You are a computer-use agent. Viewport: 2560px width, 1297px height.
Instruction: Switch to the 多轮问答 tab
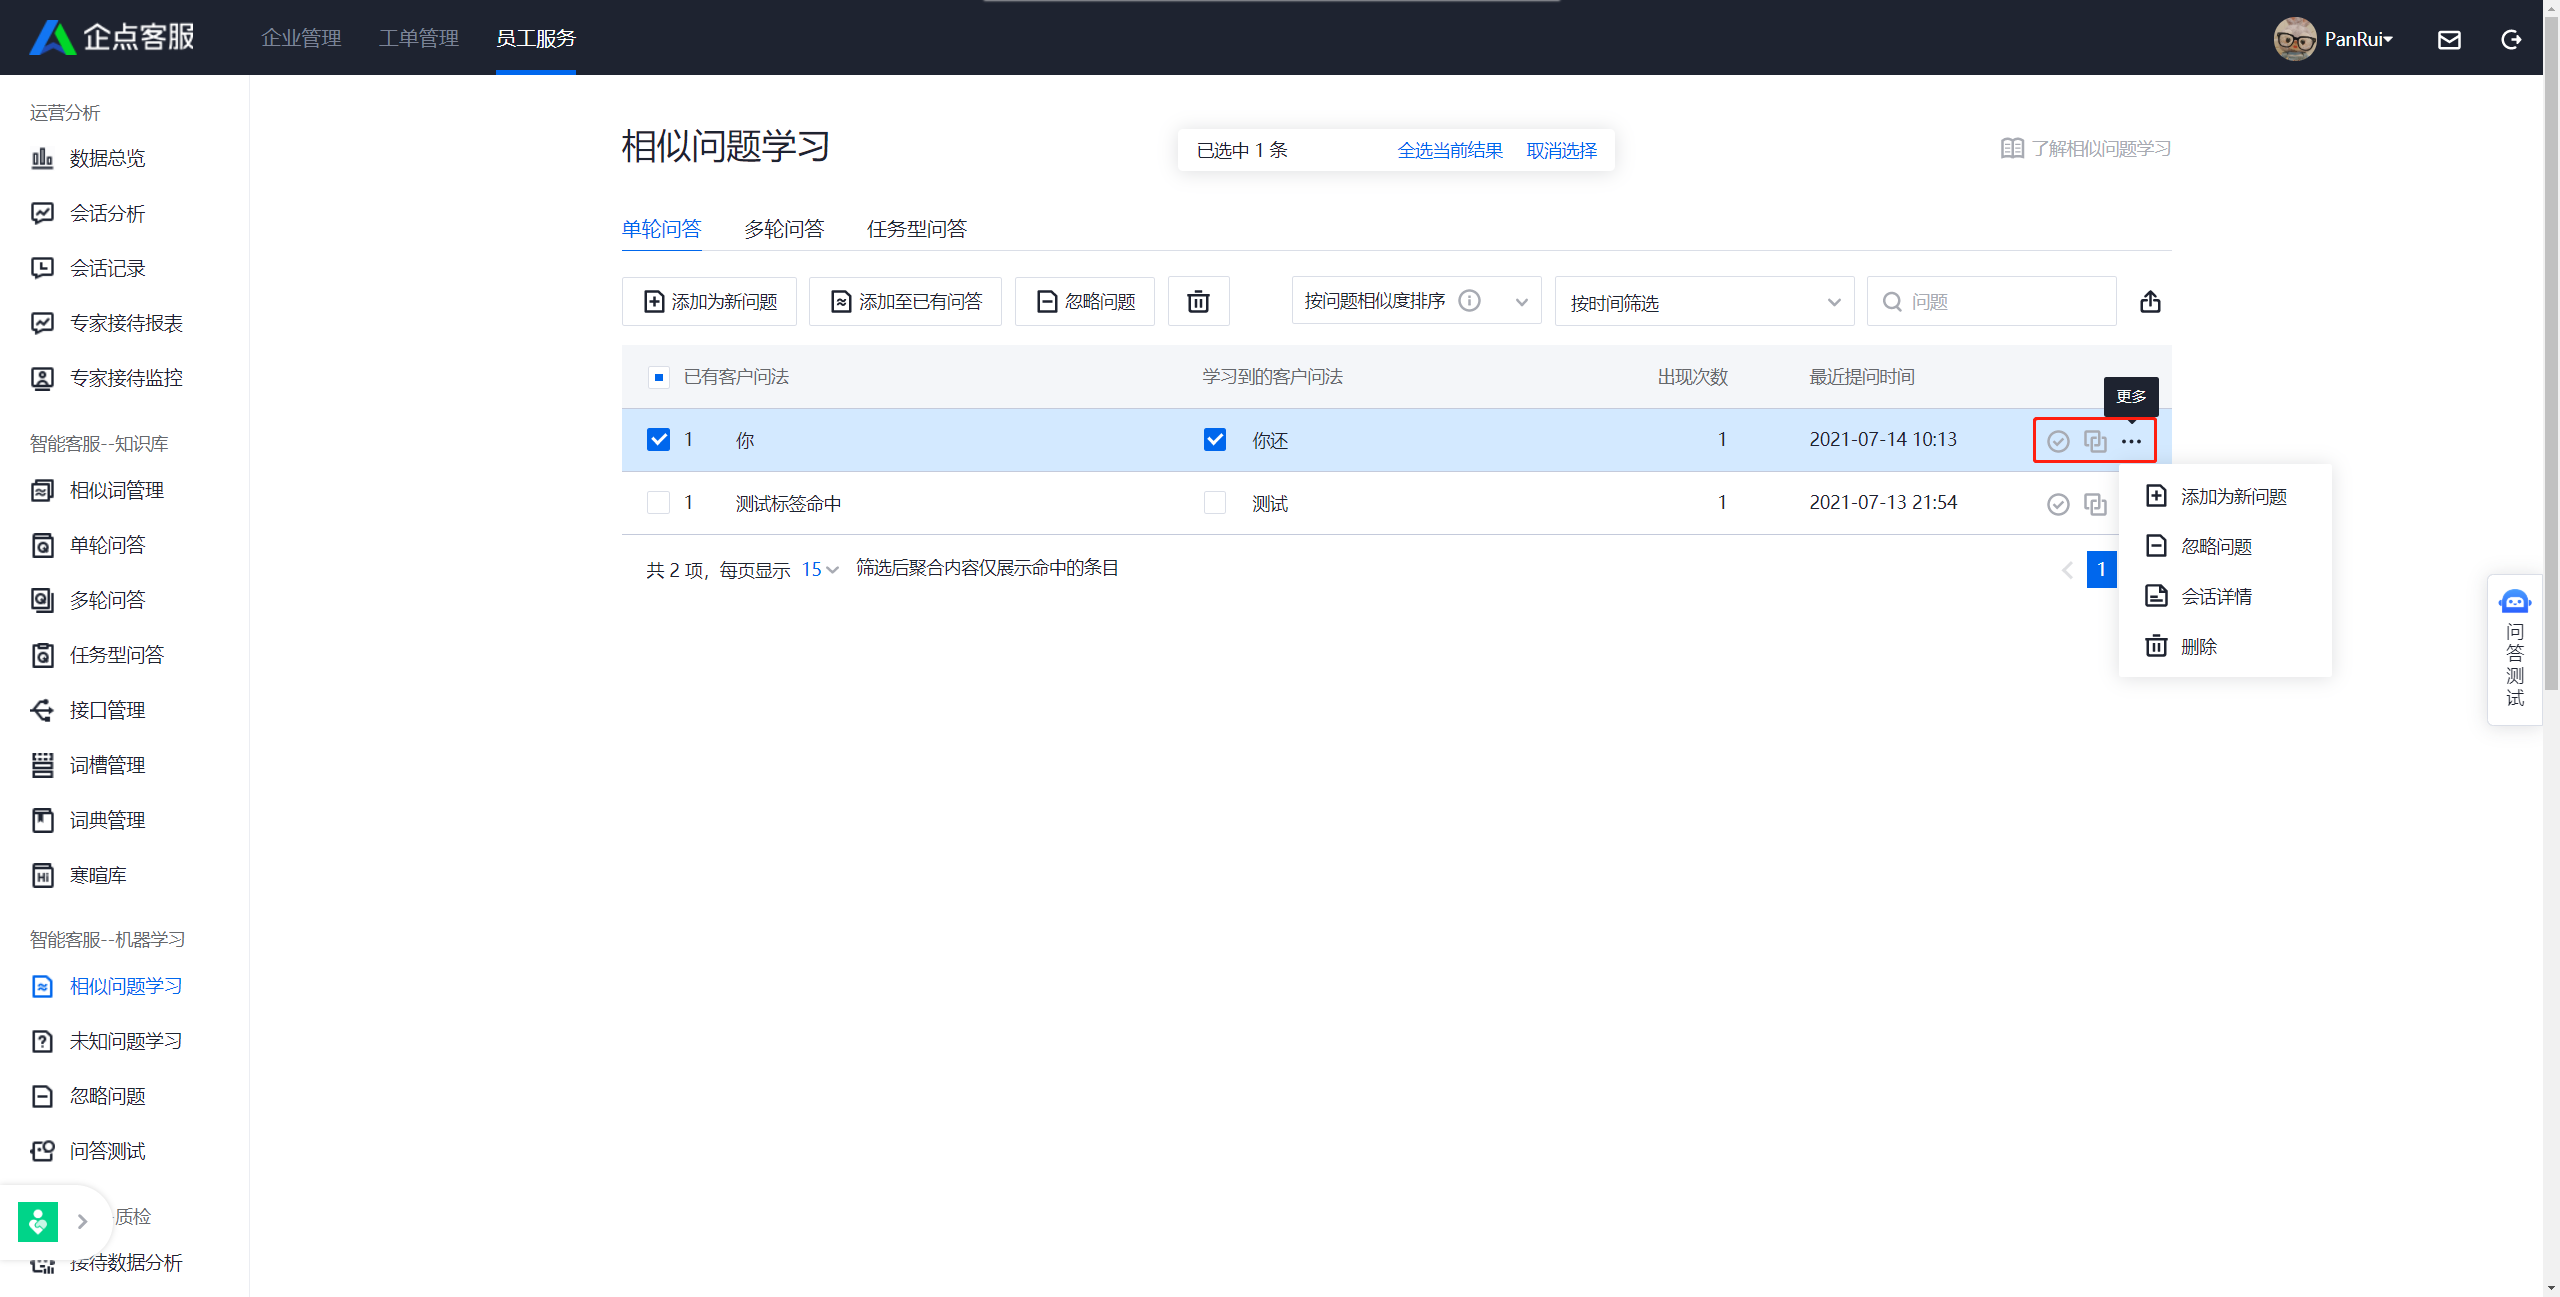click(x=783, y=229)
